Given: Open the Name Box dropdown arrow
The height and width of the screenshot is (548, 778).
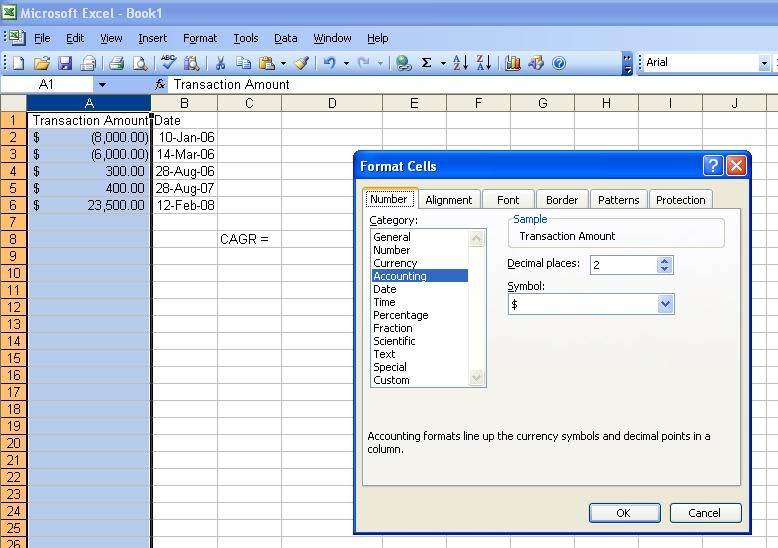Looking at the screenshot, I should click(x=102, y=85).
